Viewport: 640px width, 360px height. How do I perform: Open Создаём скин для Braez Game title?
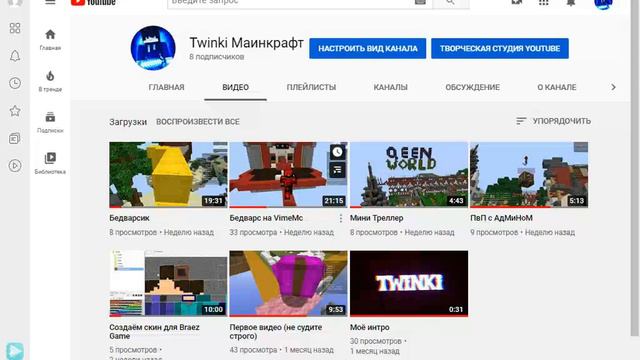154,331
